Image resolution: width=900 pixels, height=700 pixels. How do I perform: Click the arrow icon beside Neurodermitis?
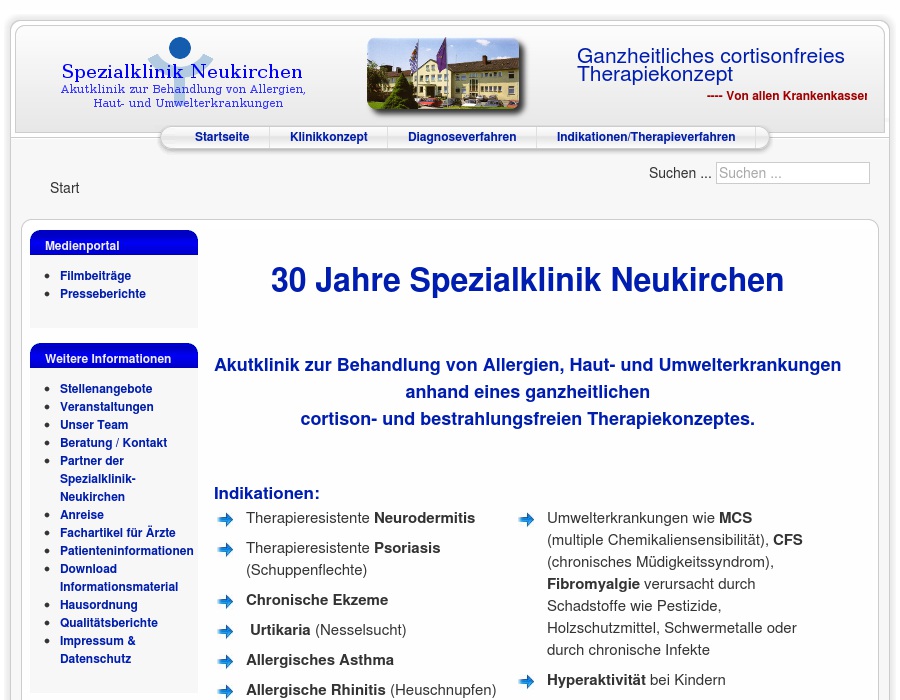tap(227, 519)
